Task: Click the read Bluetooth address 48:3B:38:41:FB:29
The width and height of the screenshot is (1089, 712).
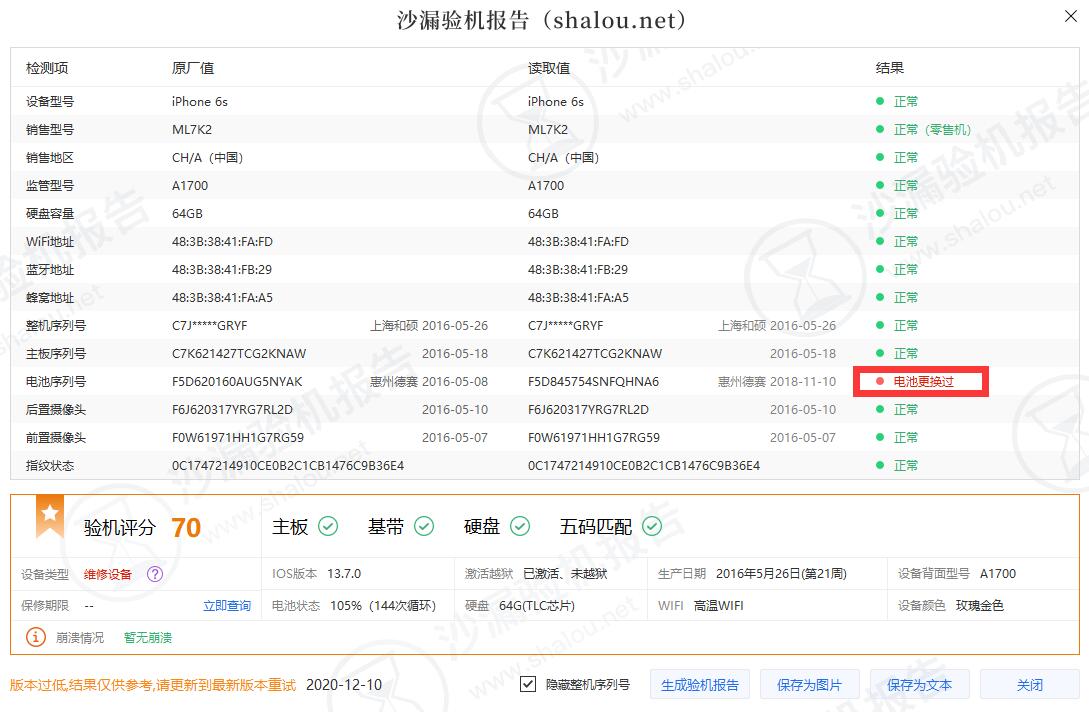Action: point(578,270)
